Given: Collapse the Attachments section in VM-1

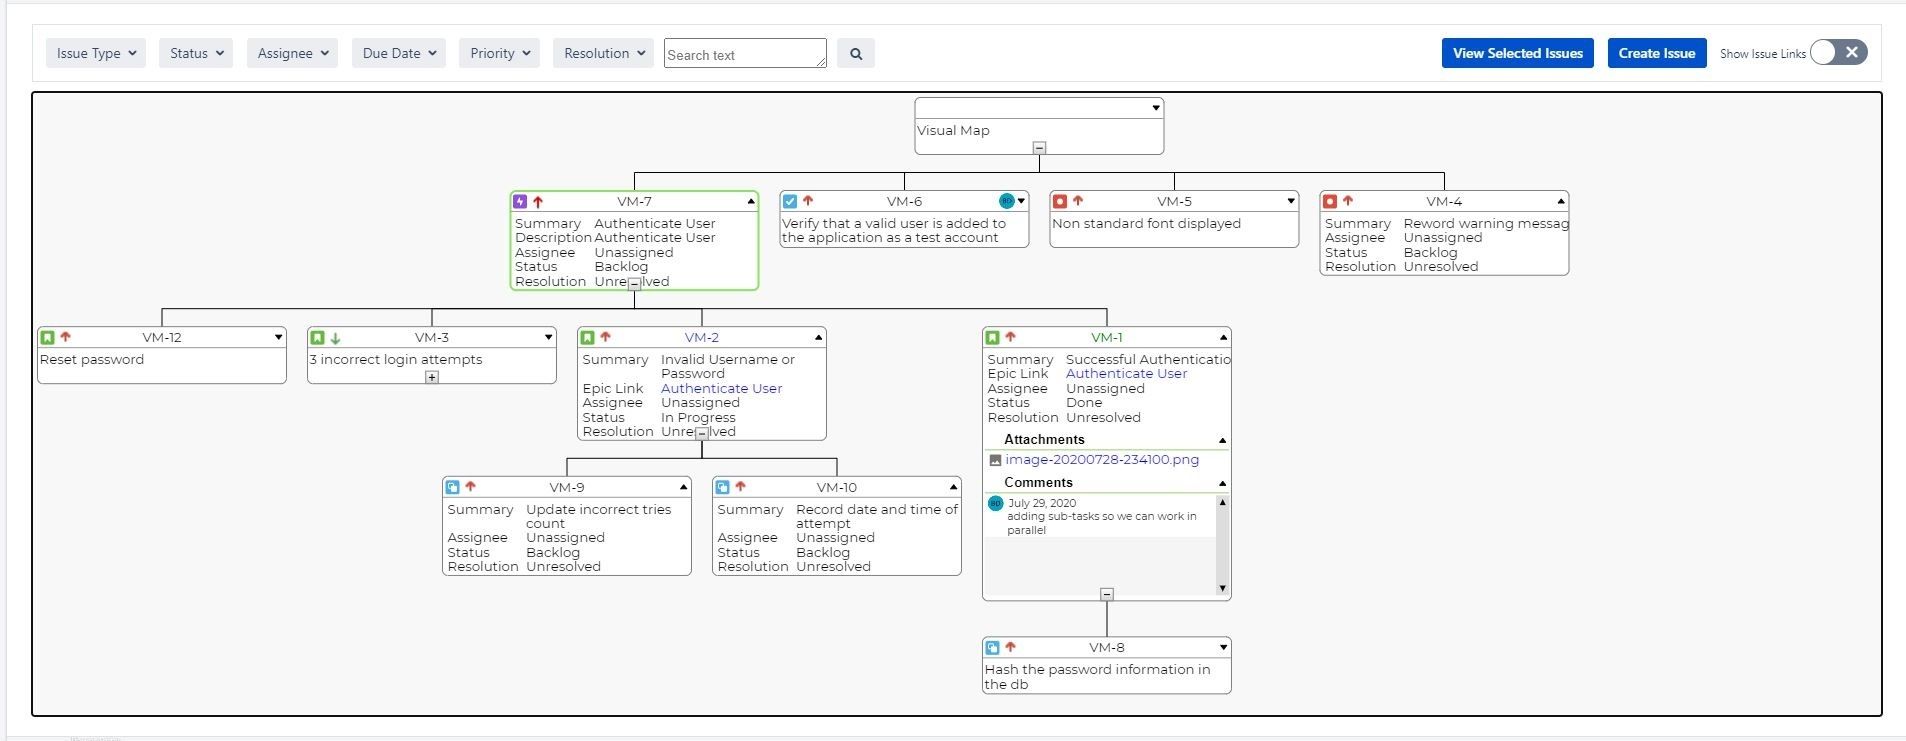Looking at the screenshot, I should point(1222,441).
